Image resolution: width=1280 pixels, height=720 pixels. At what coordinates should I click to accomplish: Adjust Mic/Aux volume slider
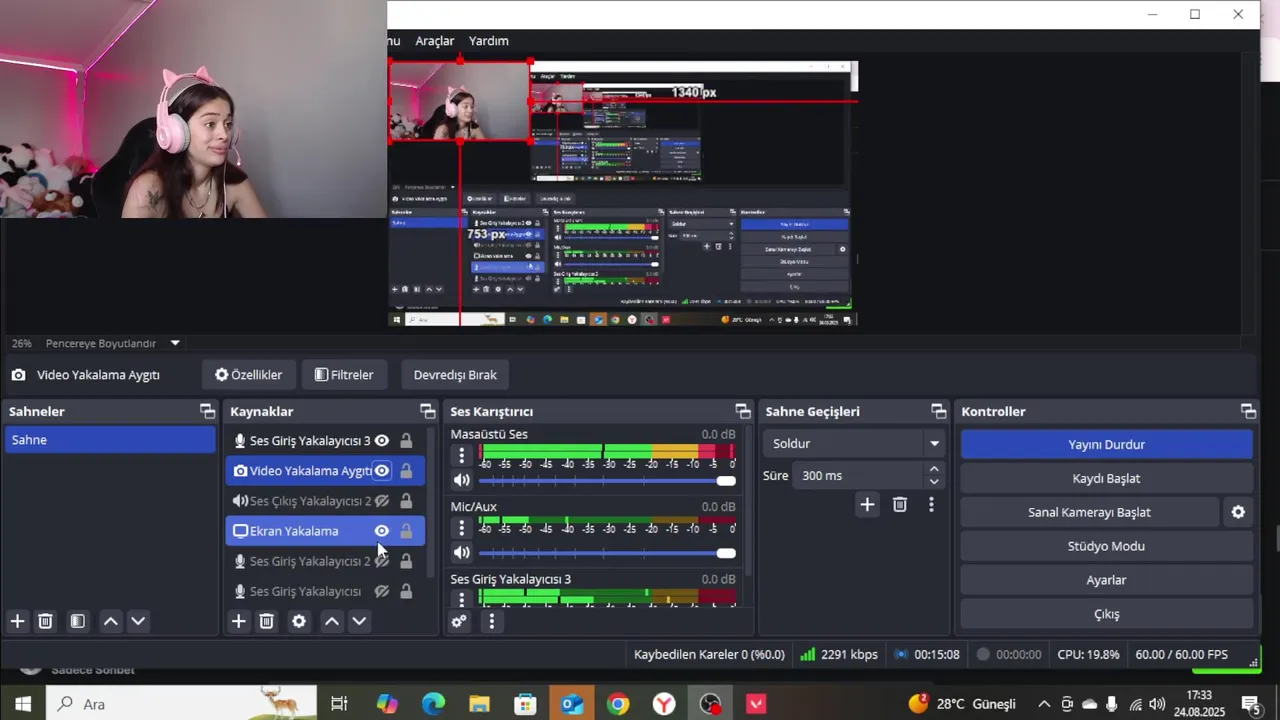tap(607, 553)
